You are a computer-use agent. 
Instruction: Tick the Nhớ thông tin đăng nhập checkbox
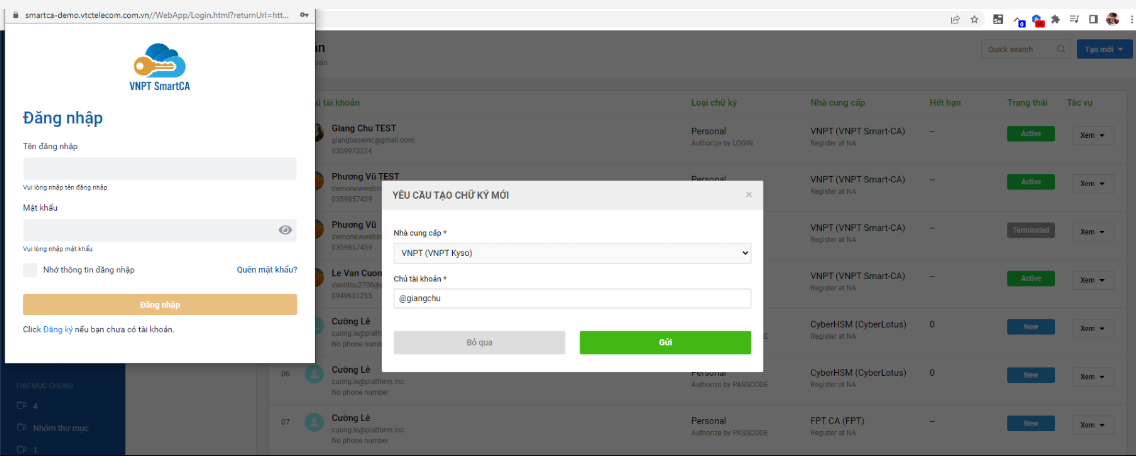(x=30, y=270)
